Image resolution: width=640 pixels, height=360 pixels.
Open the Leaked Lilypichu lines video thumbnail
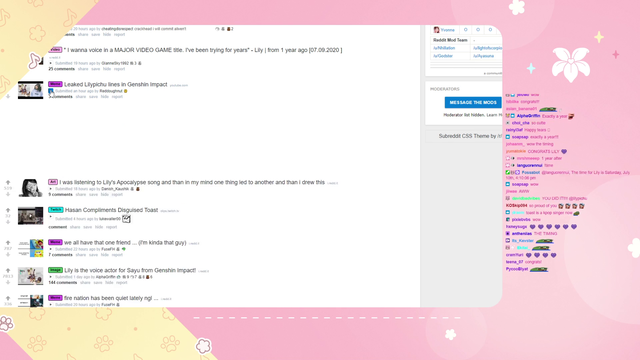coord(30,90)
